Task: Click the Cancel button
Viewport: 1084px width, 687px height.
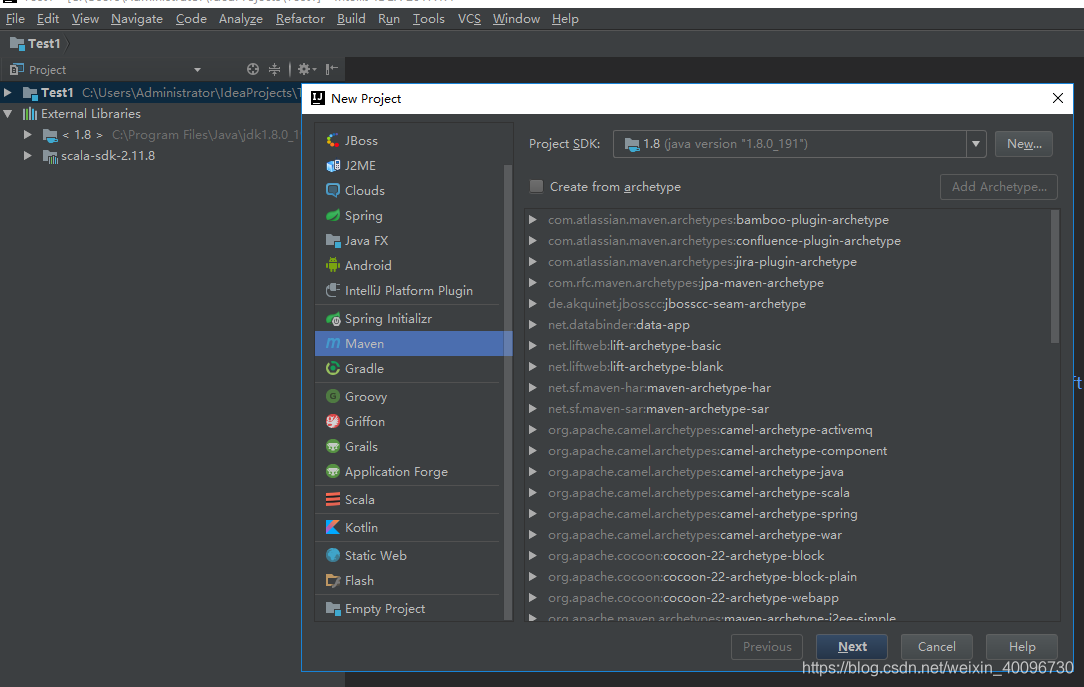Action: coord(937,647)
